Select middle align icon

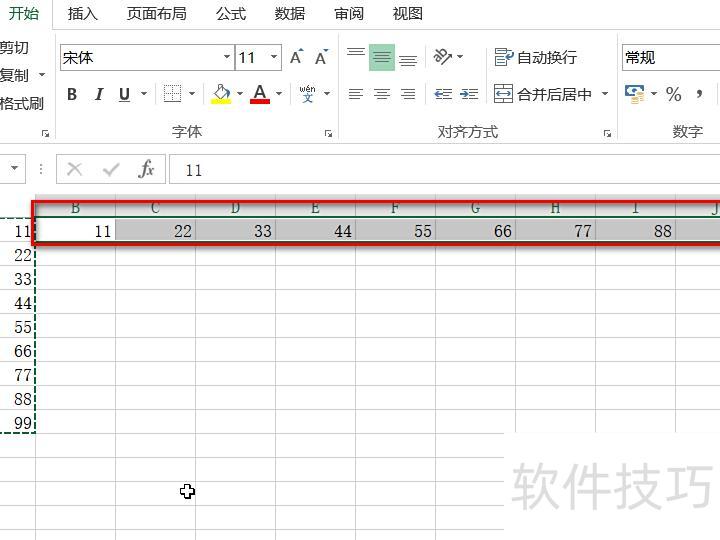(x=382, y=57)
